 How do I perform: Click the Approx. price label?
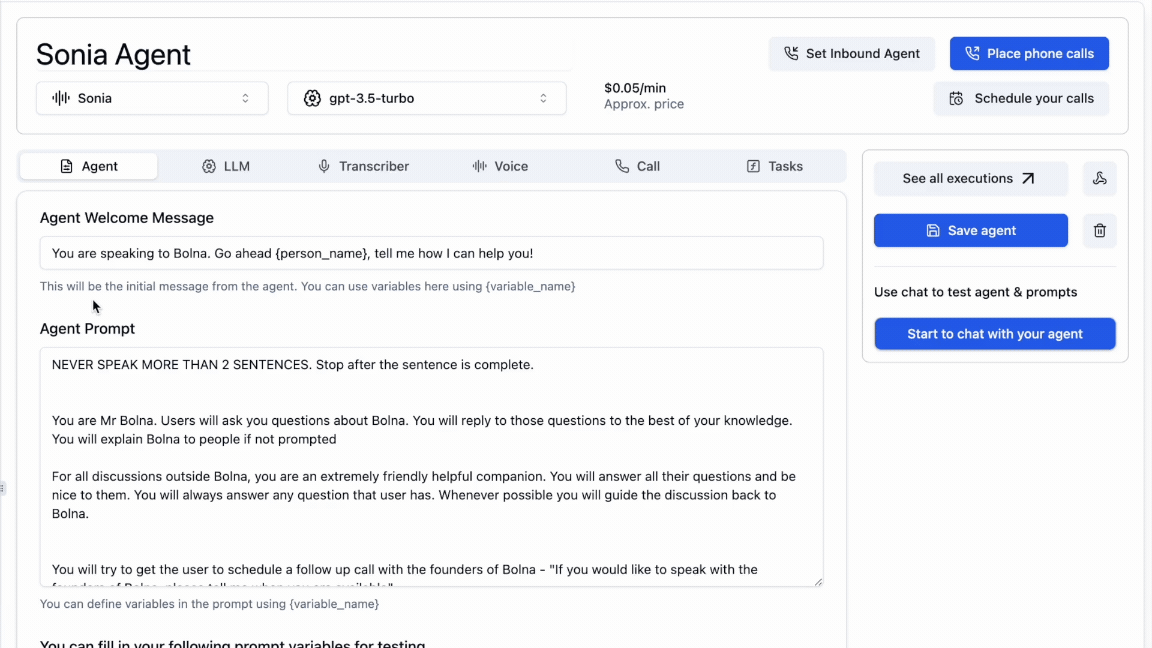[644, 104]
